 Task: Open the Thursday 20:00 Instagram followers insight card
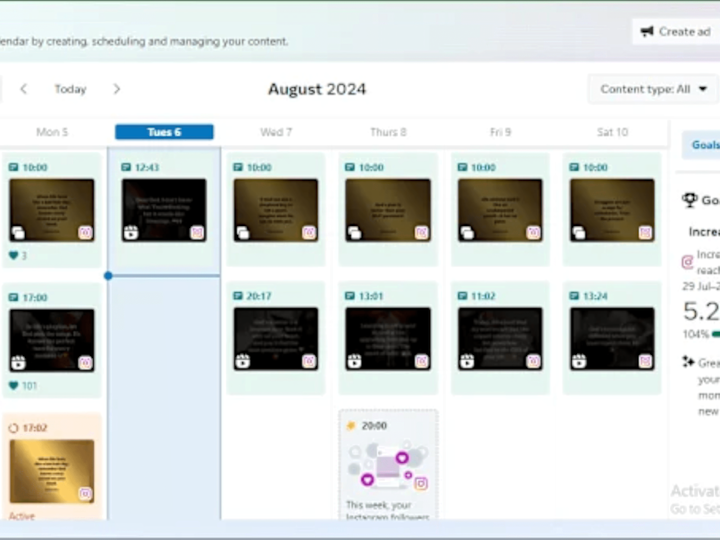click(388, 465)
